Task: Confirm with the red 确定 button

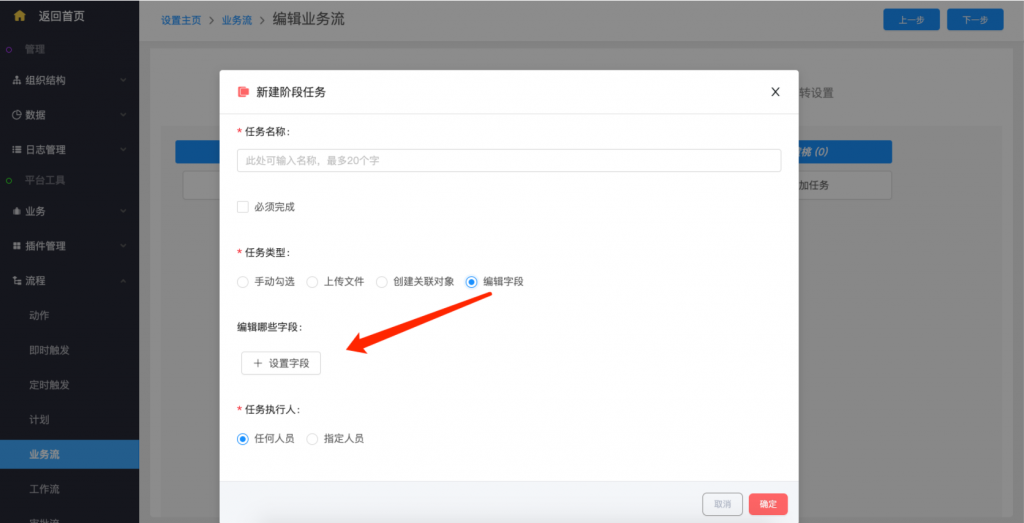Action: coord(768,504)
